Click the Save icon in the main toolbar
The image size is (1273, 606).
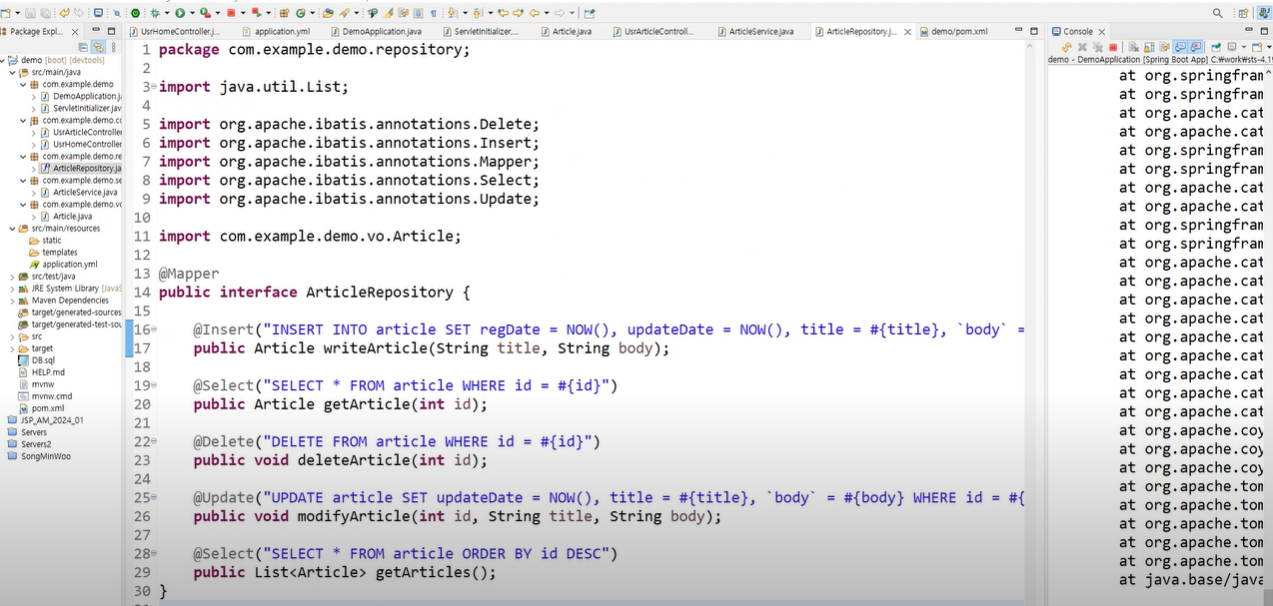coord(30,13)
